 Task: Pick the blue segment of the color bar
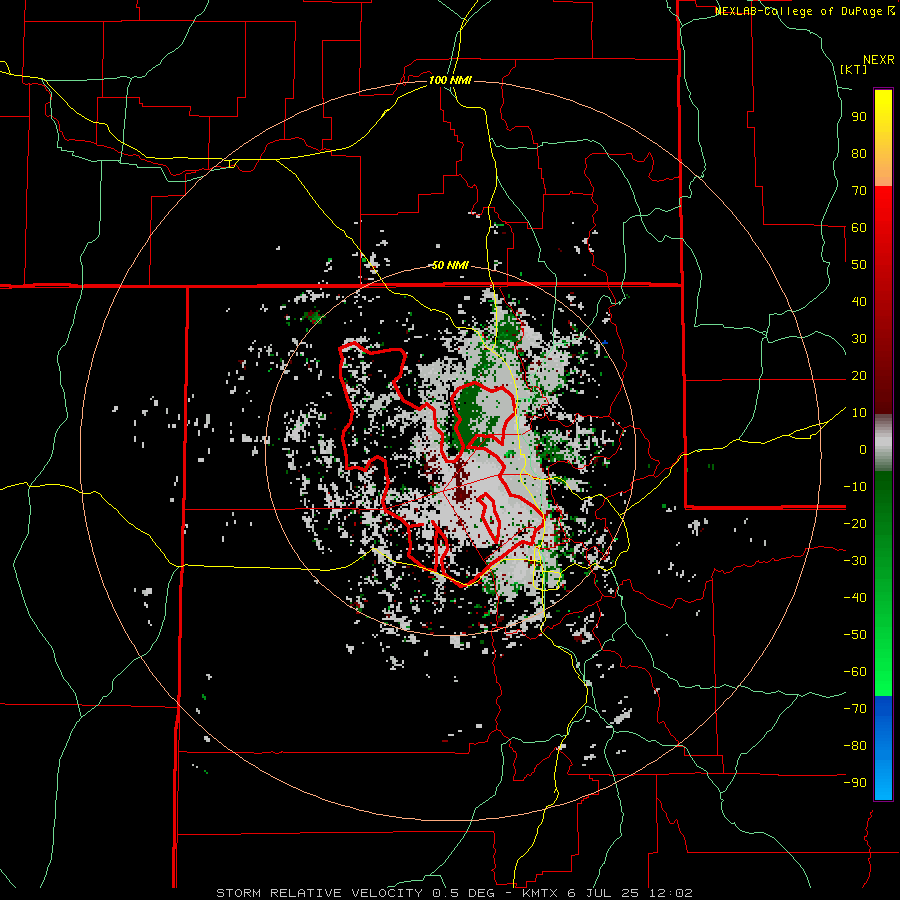coord(883,748)
